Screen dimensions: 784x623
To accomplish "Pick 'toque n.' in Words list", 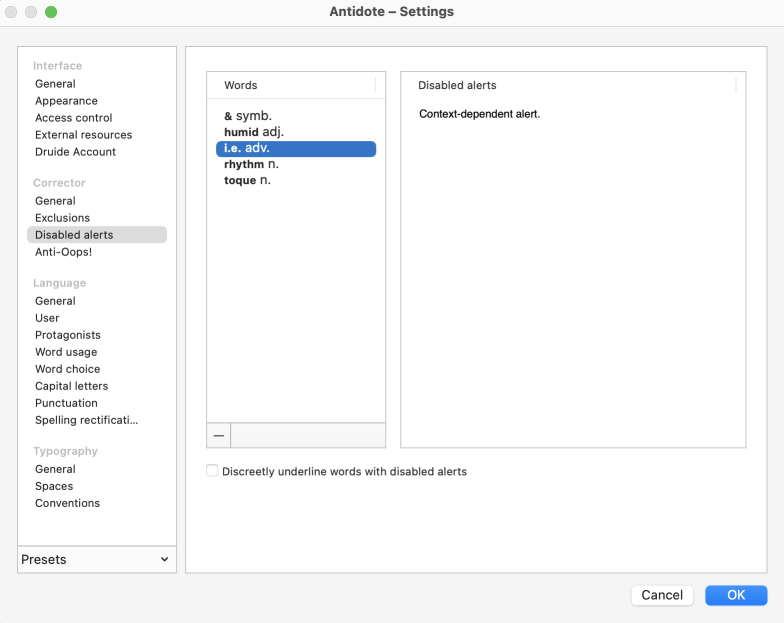I will point(247,180).
